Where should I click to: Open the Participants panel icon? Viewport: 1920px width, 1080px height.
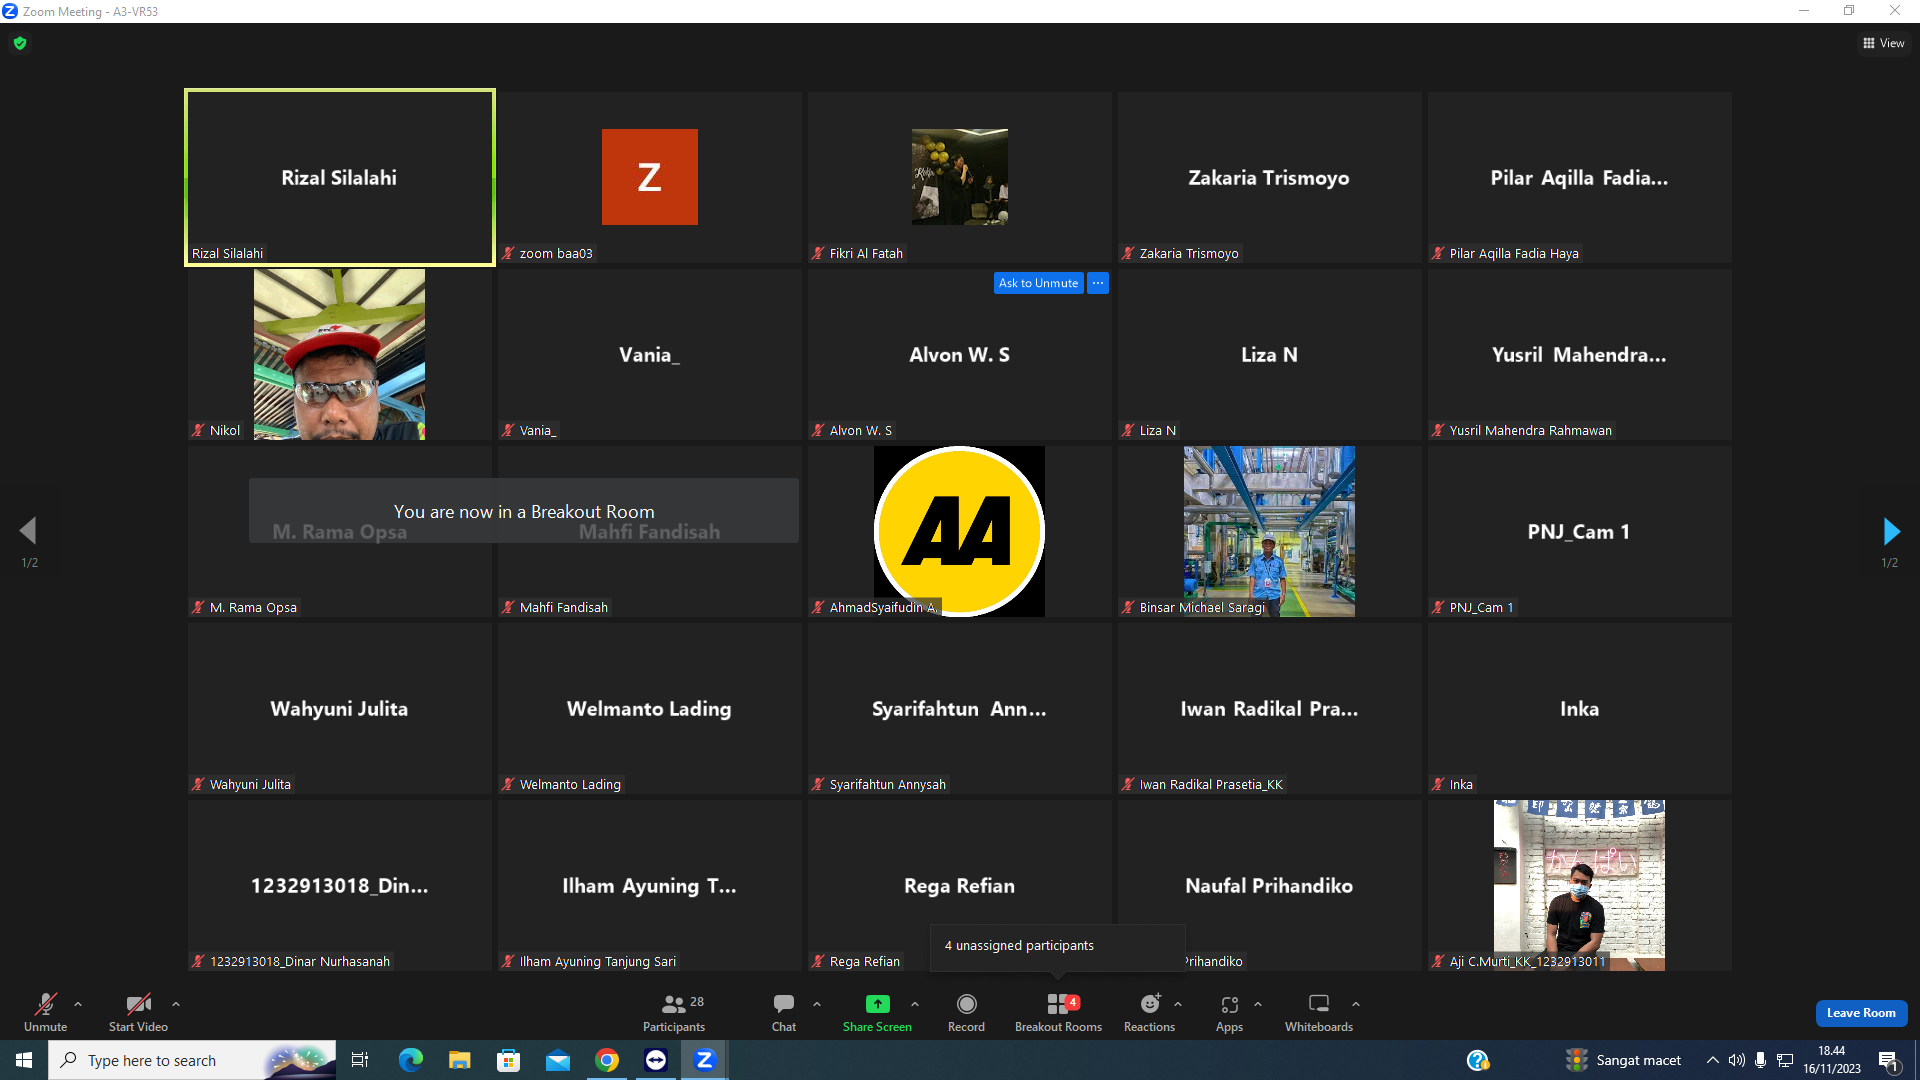pos(674,1004)
